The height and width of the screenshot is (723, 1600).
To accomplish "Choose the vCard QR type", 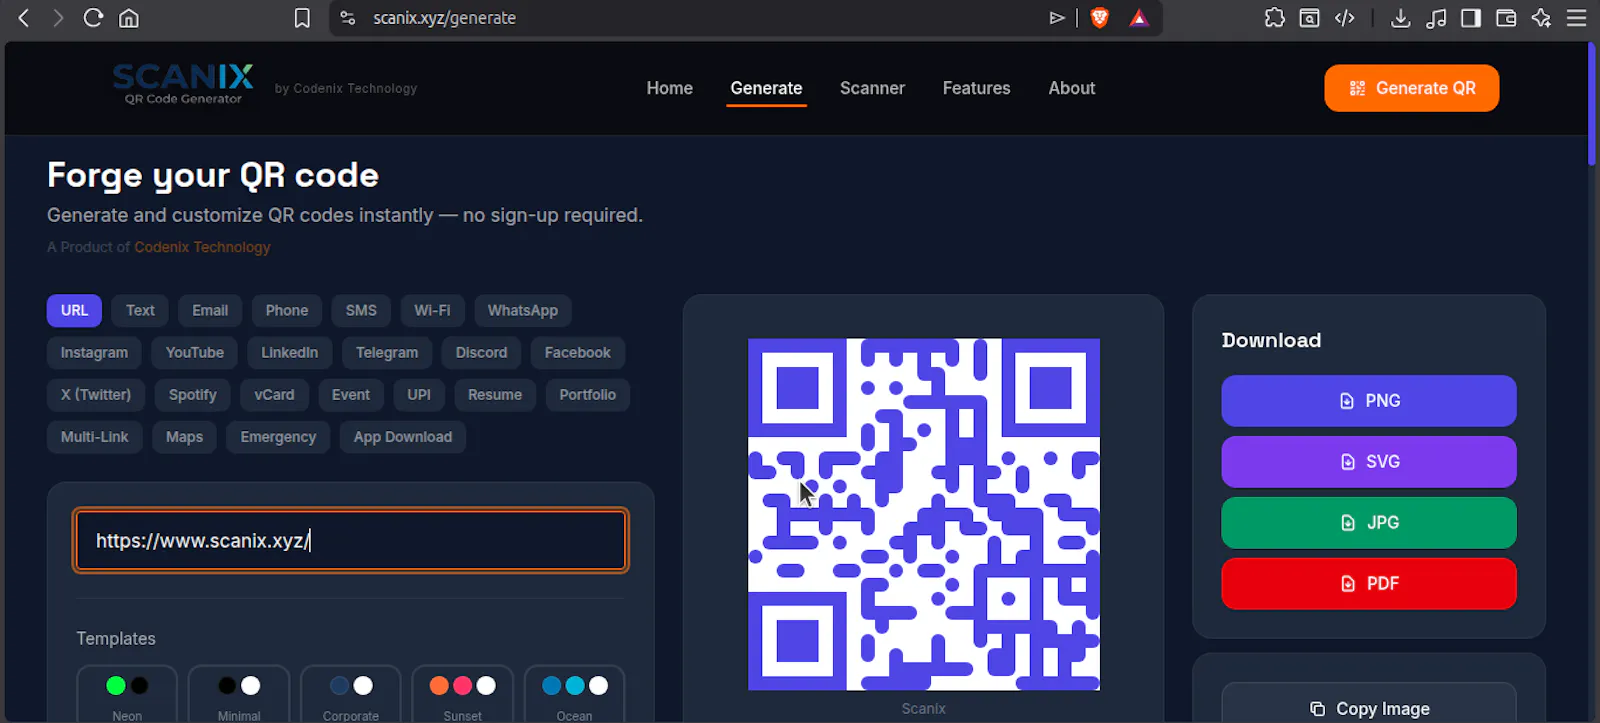I will tap(274, 395).
